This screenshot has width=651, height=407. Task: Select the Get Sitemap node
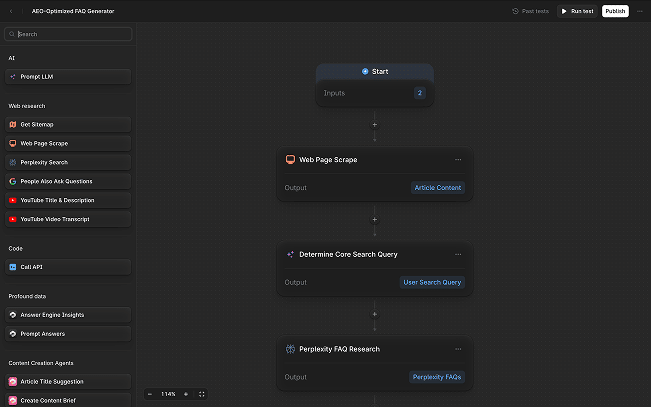coord(68,125)
